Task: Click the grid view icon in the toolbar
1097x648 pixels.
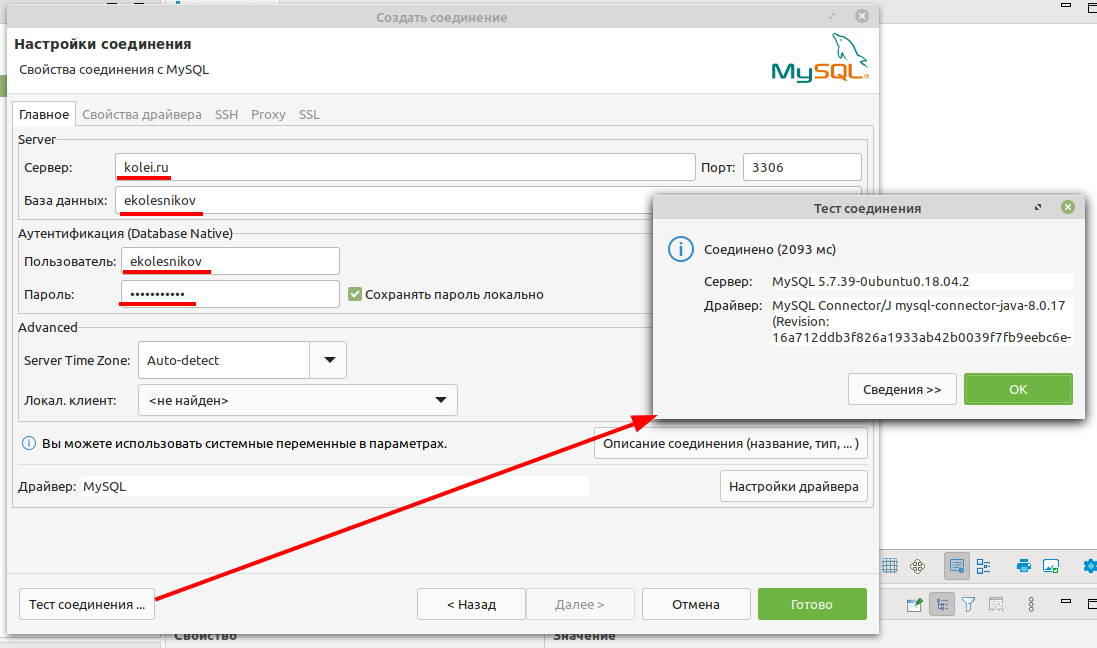Action: click(890, 566)
